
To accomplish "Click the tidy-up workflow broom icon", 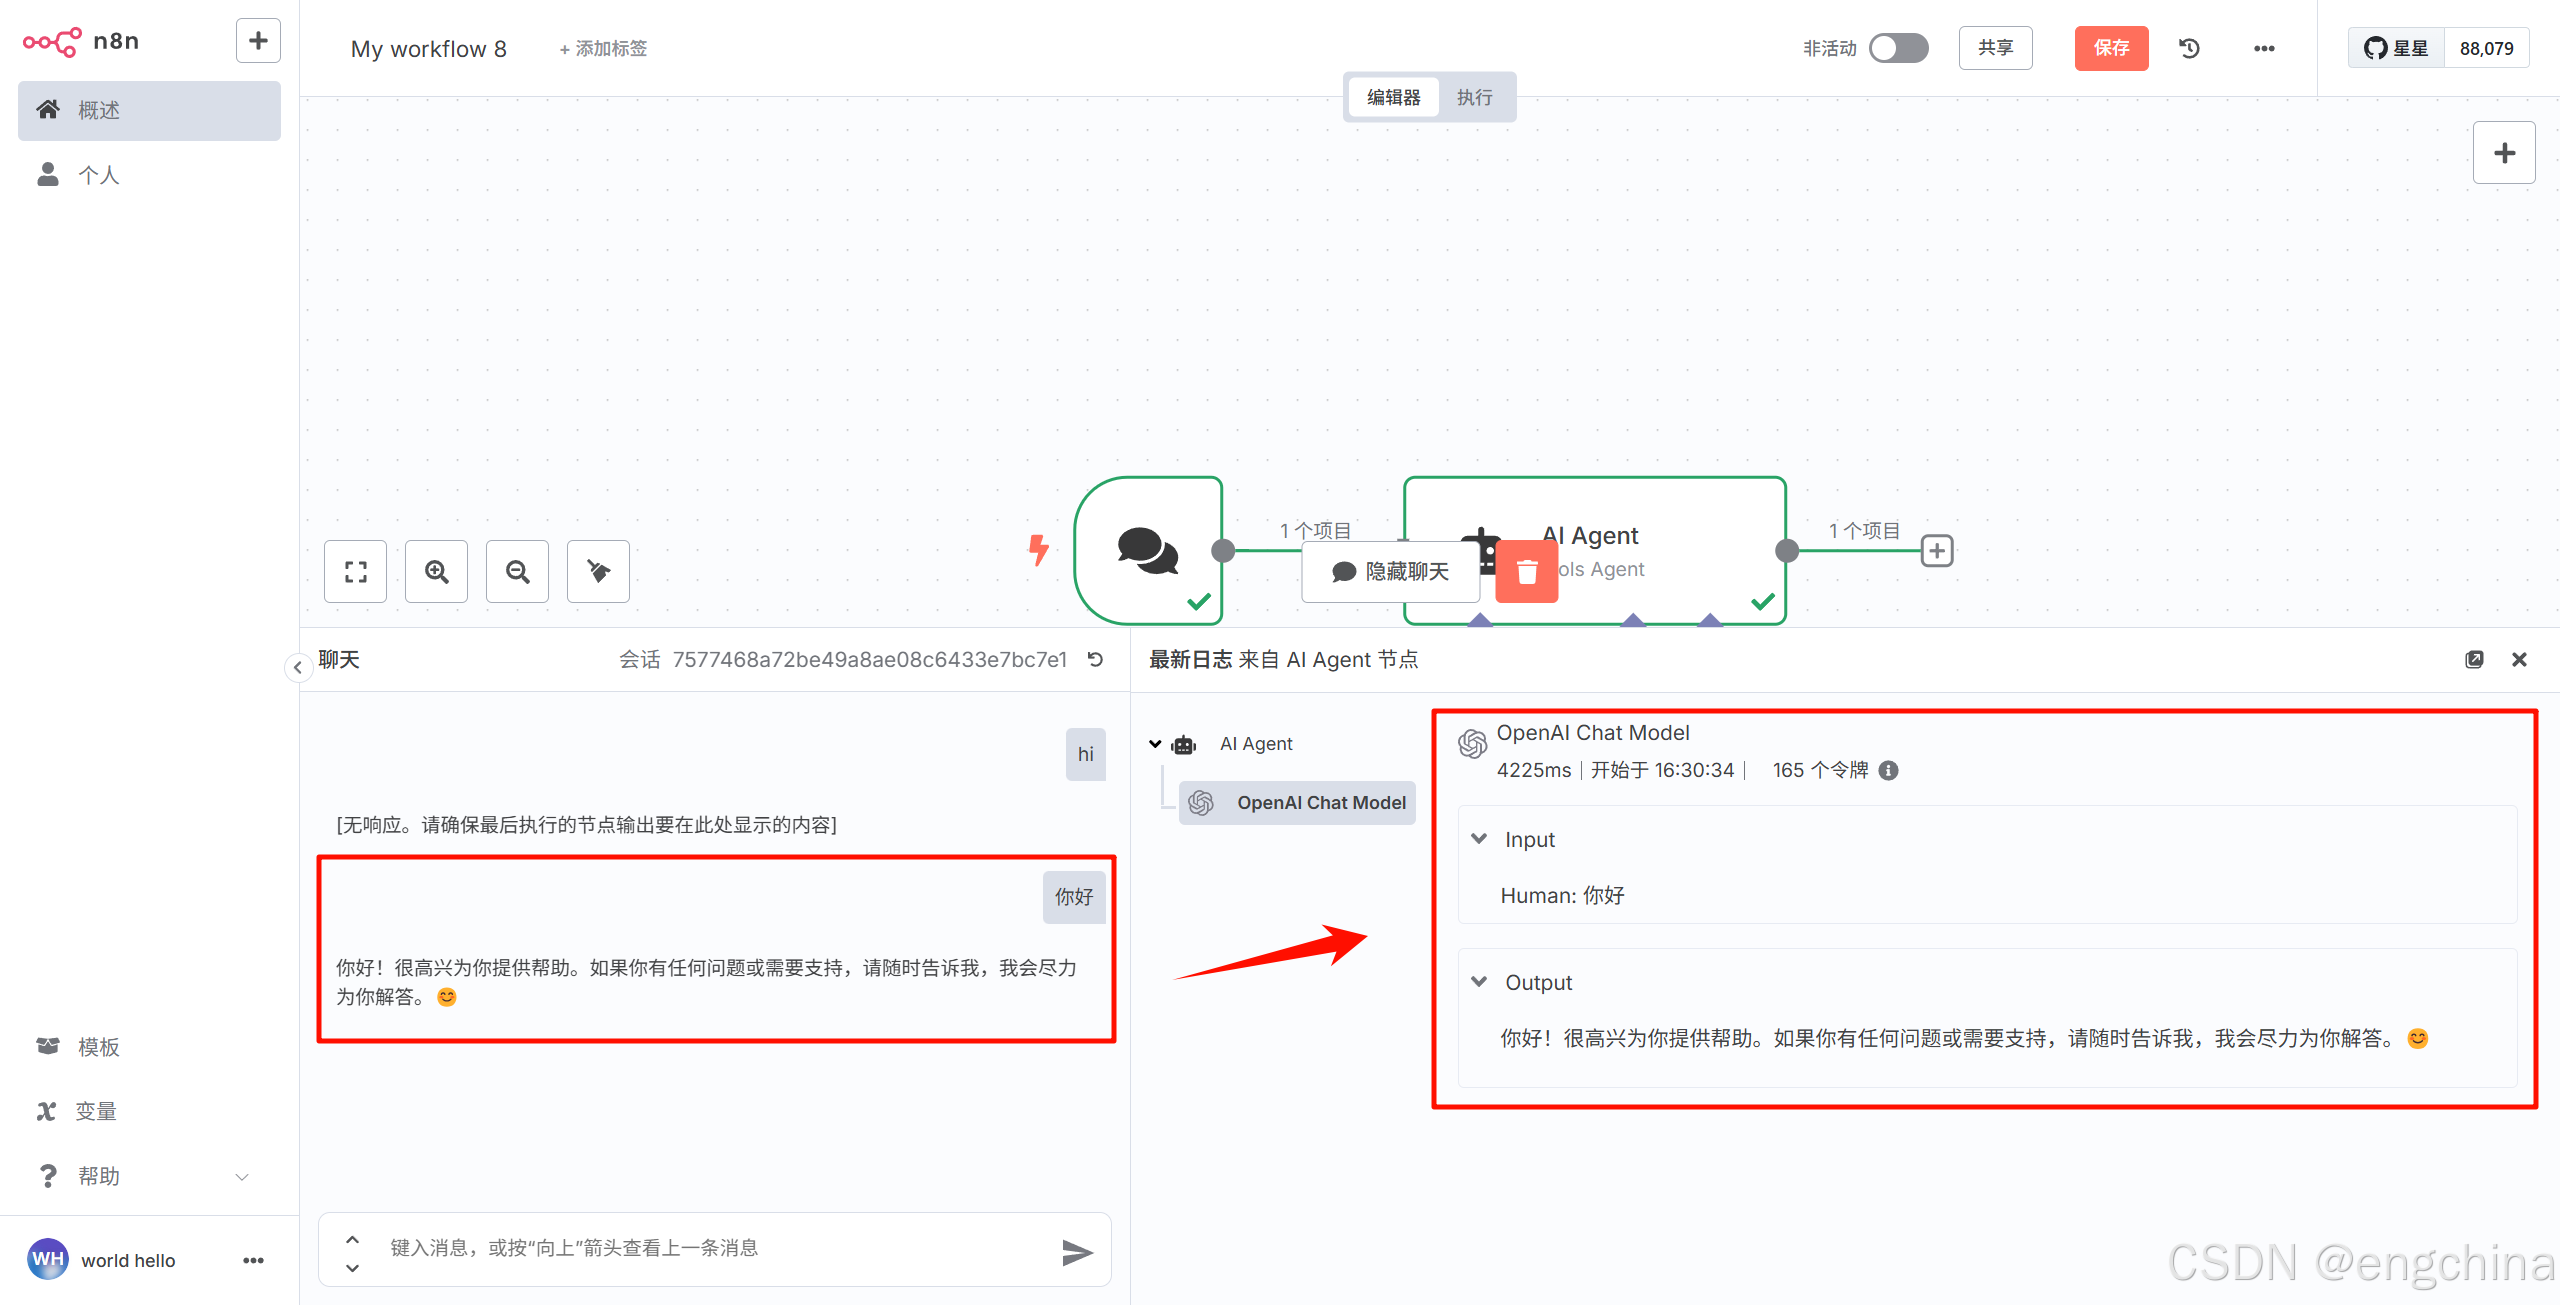I will coord(598,571).
